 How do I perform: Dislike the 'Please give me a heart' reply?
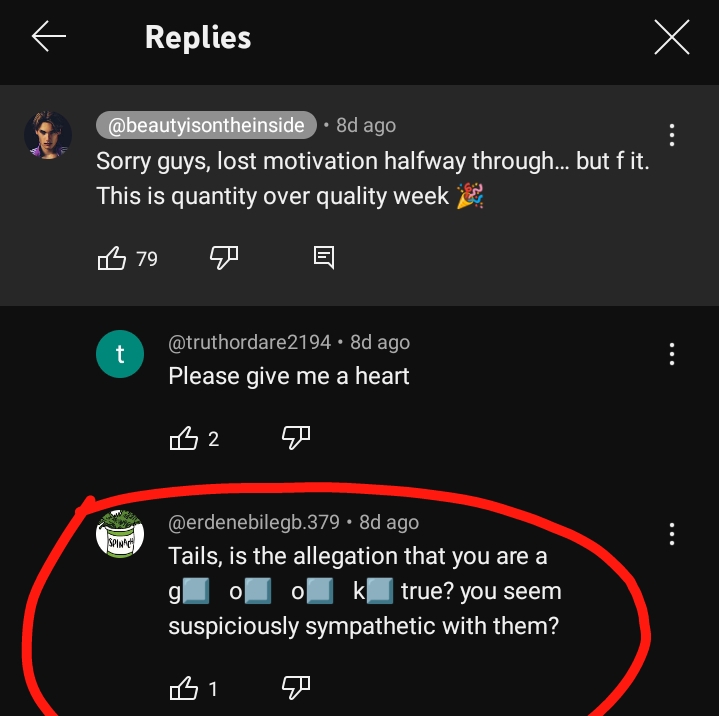(296, 438)
